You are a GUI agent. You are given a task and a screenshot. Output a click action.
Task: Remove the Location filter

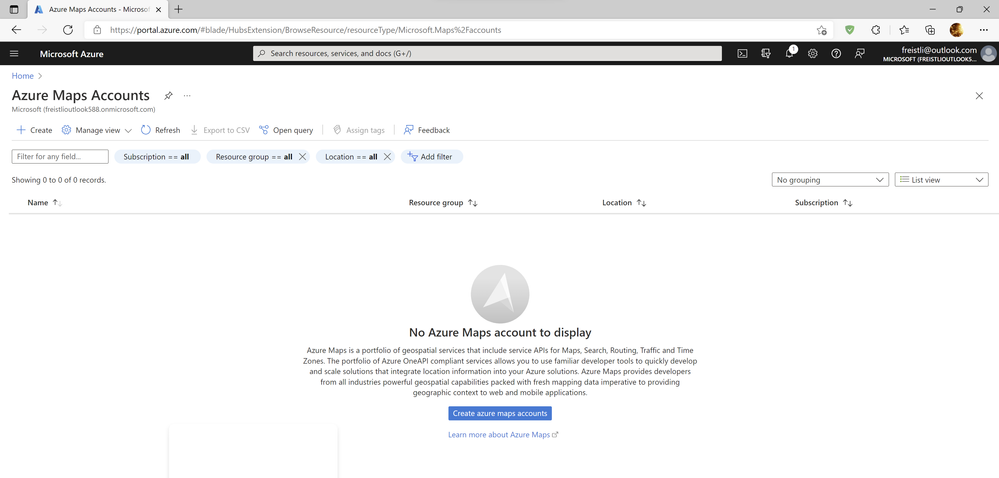point(387,157)
